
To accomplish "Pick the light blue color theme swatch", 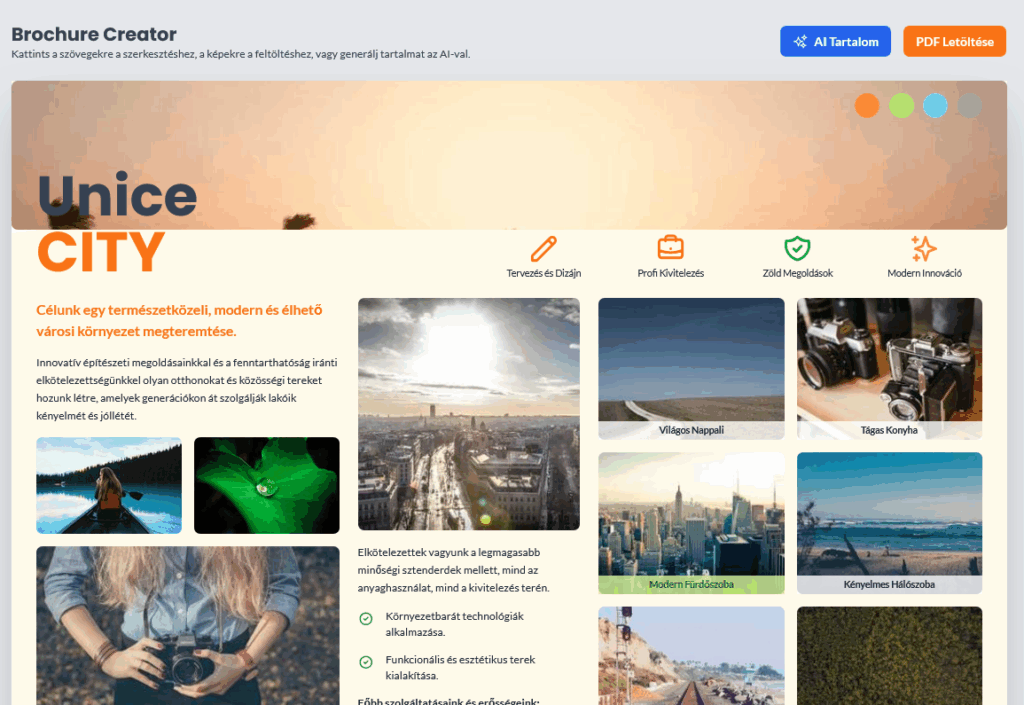I will (x=935, y=105).
